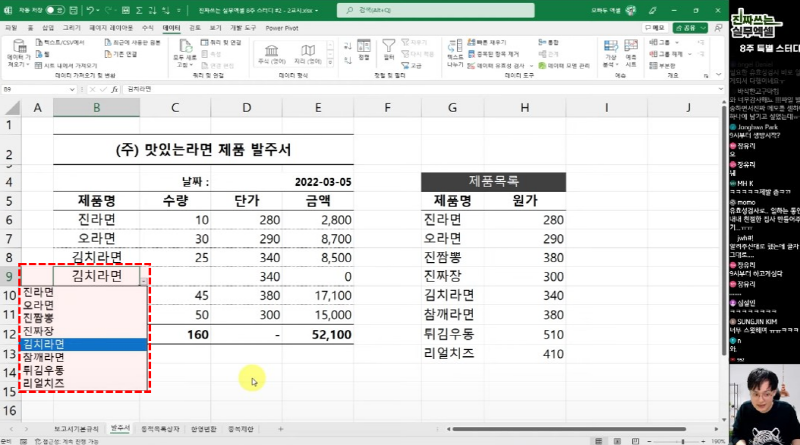Toggle the AutoSave switch in title bar
The height and width of the screenshot is (445, 800).
(x=55, y=10)
